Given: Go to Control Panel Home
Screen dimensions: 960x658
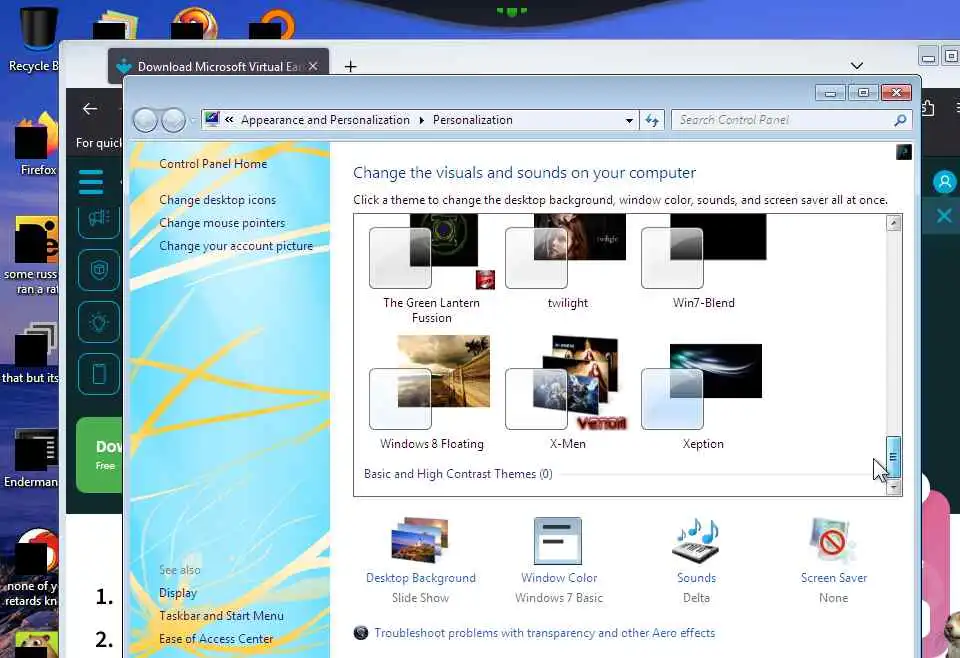Looking at the screenshot, I should [213, 164].
